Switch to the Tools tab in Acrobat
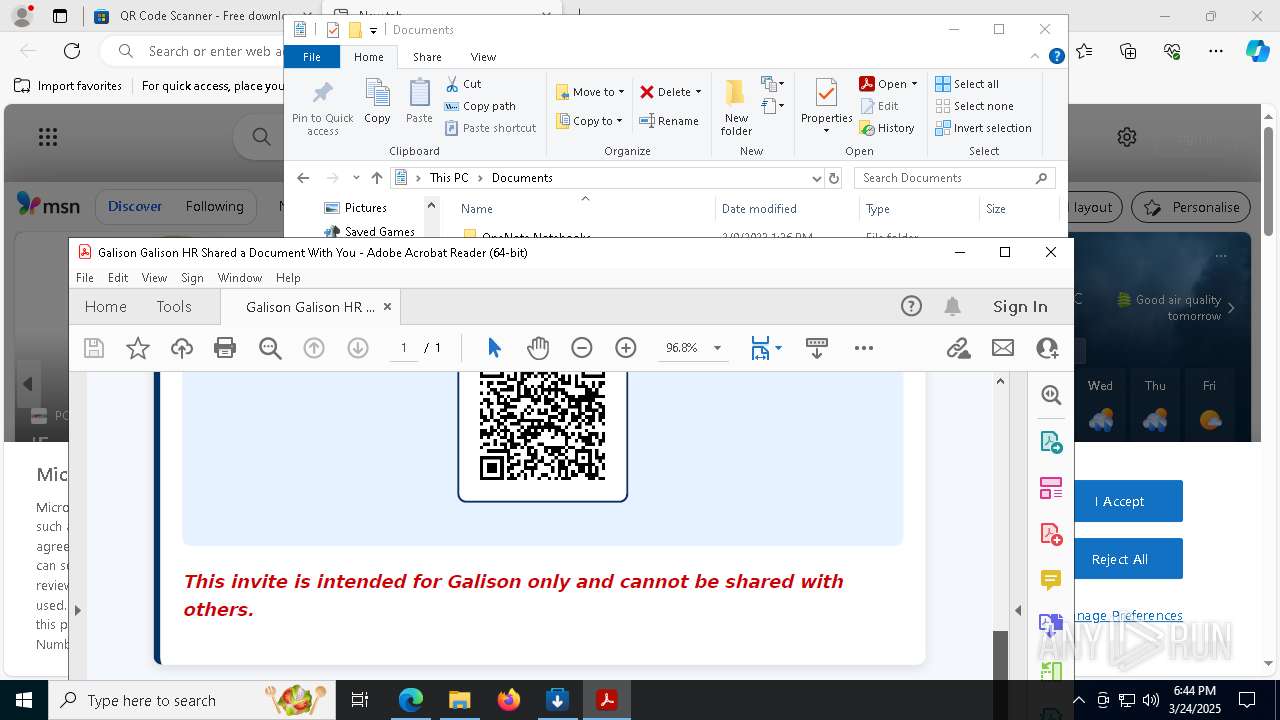The image size is (1280, 720). coord(174,307)
